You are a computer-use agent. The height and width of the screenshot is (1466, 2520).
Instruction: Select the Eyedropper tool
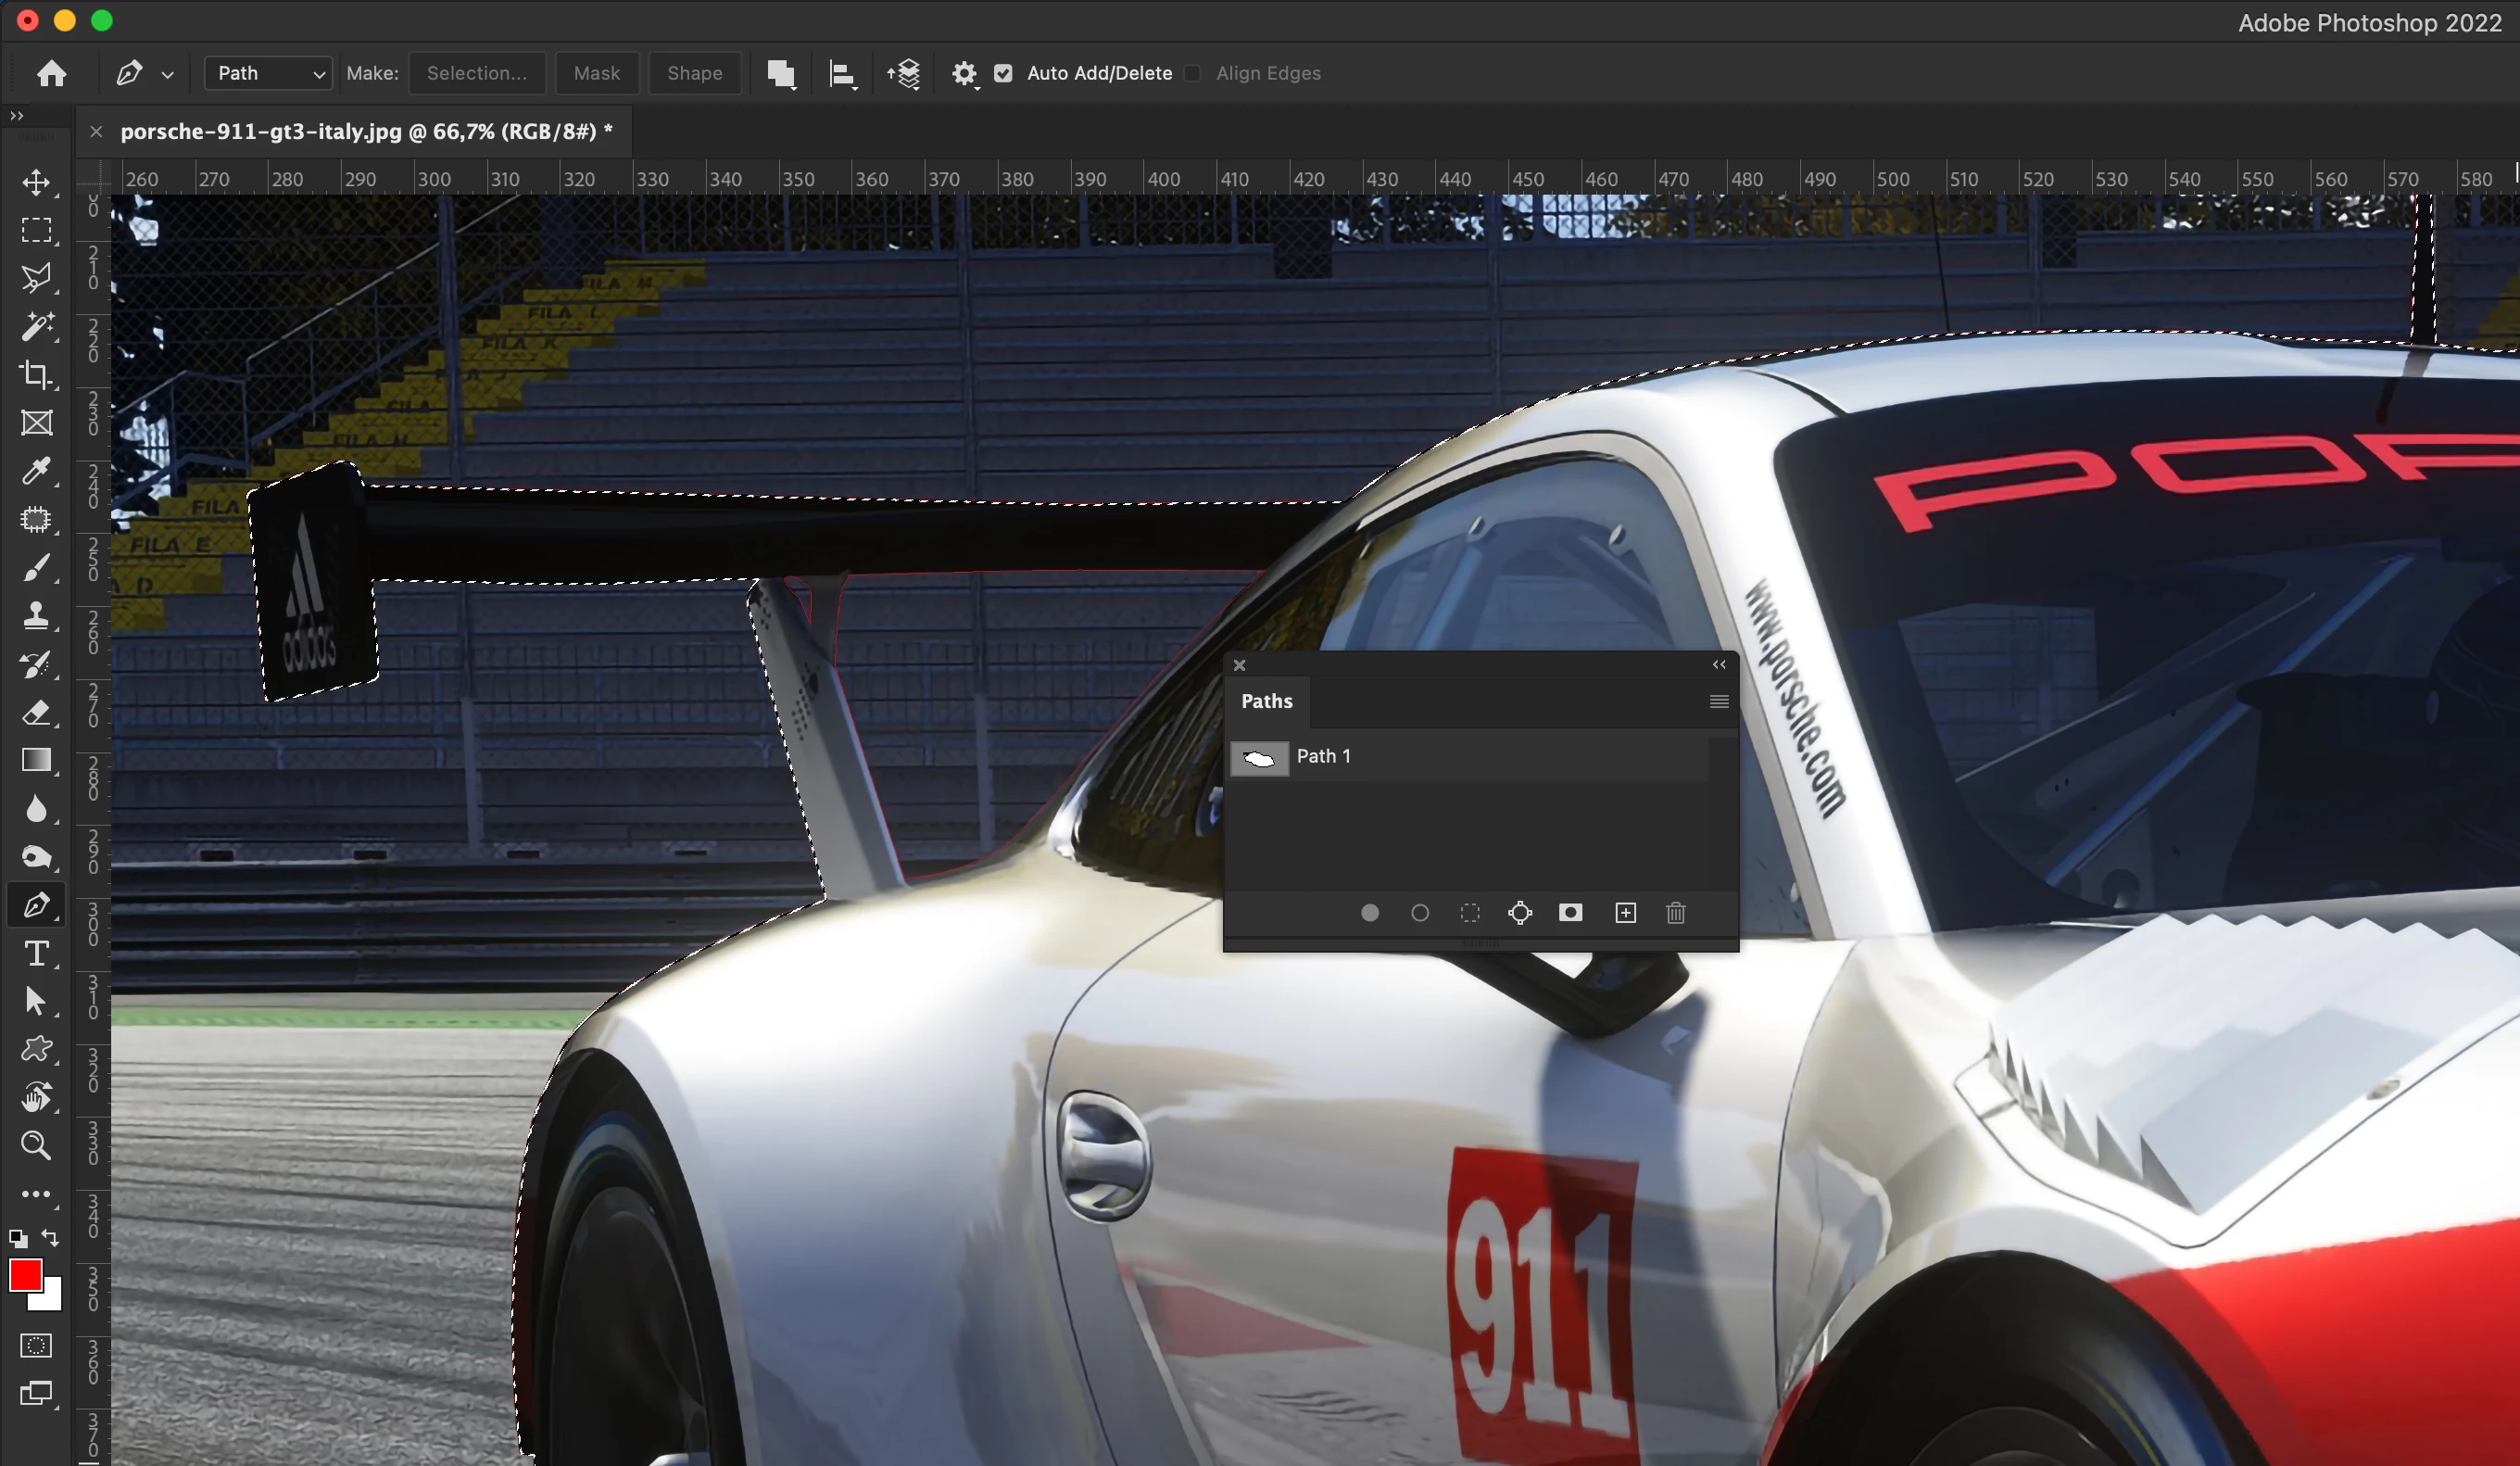[36, 470]
